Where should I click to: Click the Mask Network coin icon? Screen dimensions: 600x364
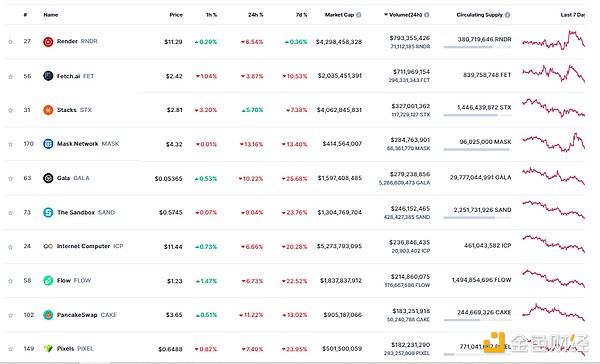click(x=48, y=144)
